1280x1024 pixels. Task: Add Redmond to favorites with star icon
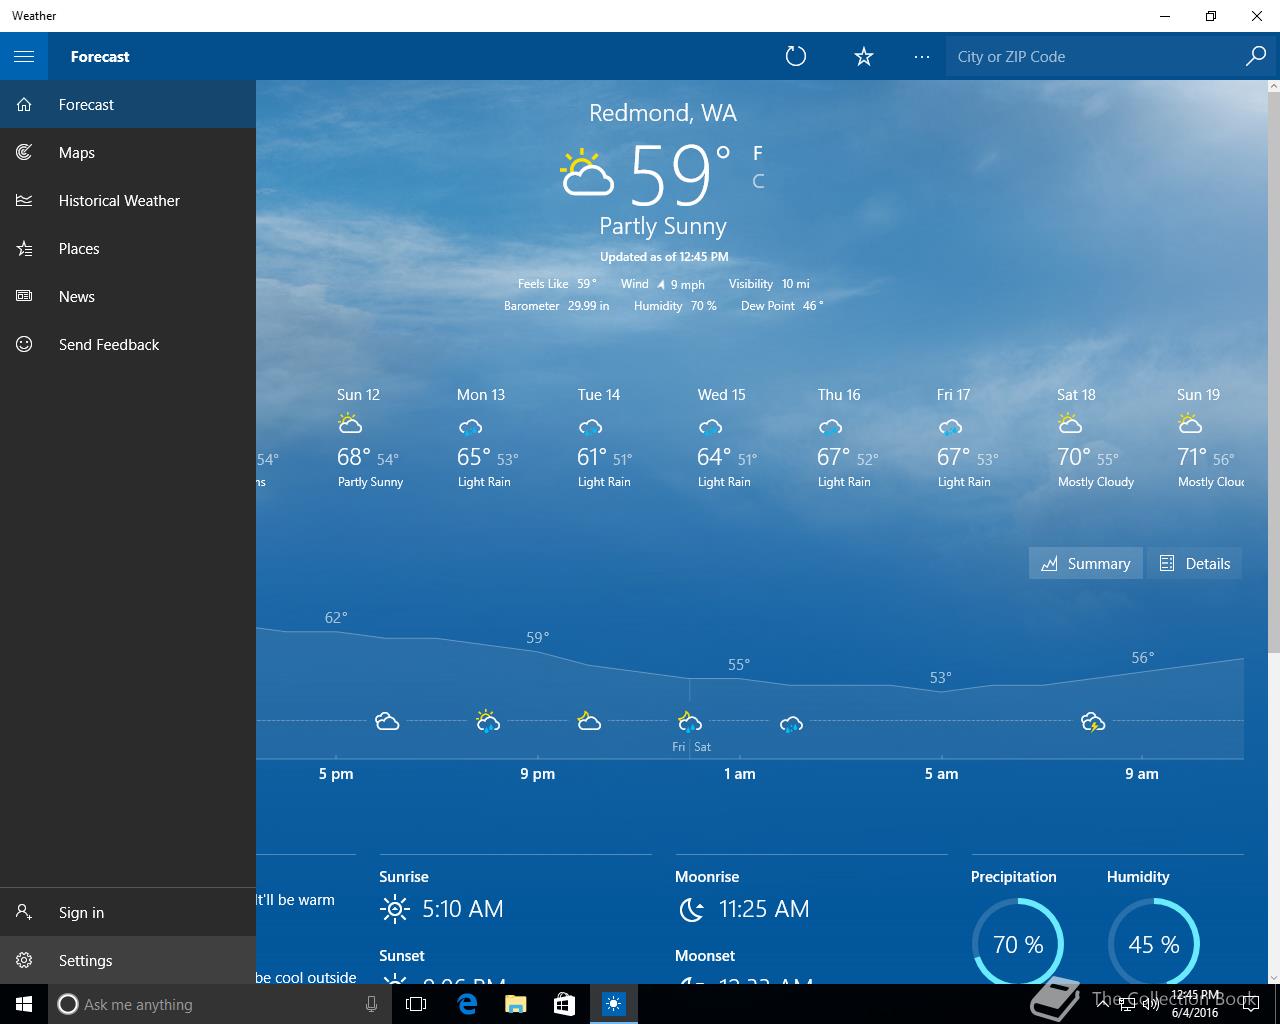(864, 56)
